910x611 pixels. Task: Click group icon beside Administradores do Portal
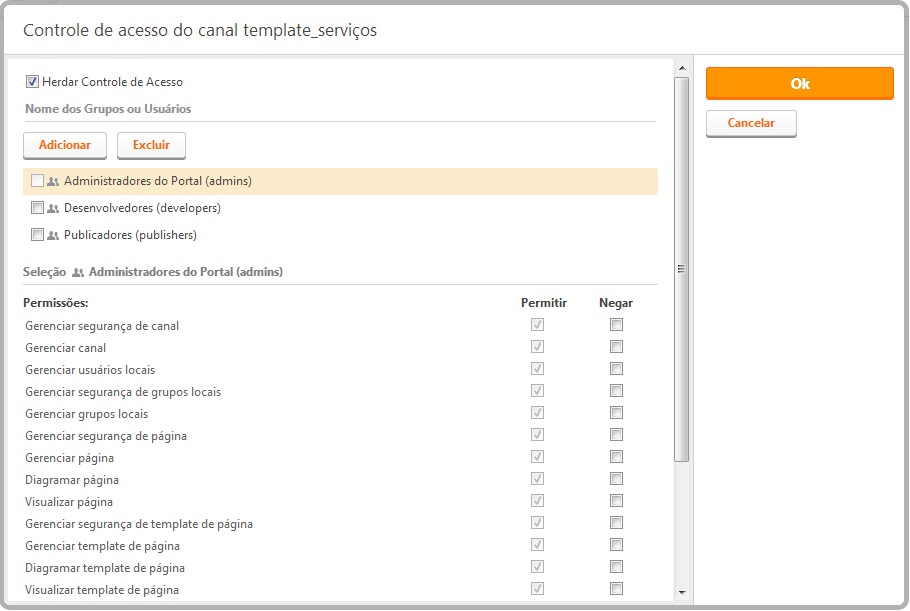[x=53, y=182]
